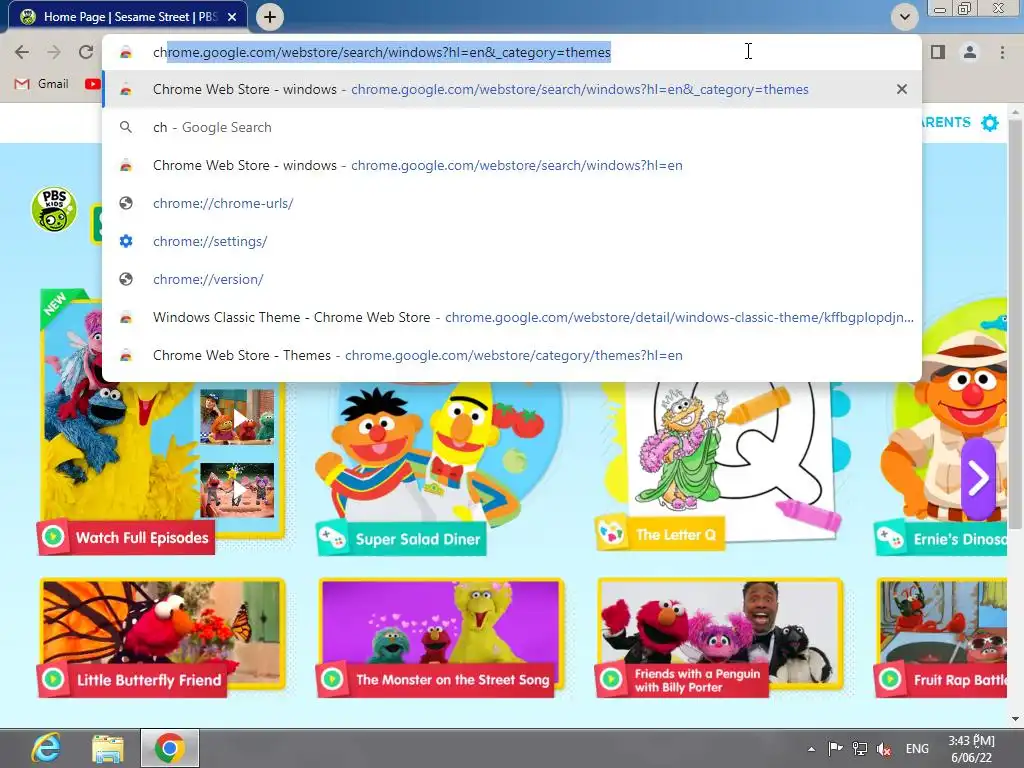
Task: Click the PBS Kids logo
Action: pyautogui.click(x=54, y=210)
